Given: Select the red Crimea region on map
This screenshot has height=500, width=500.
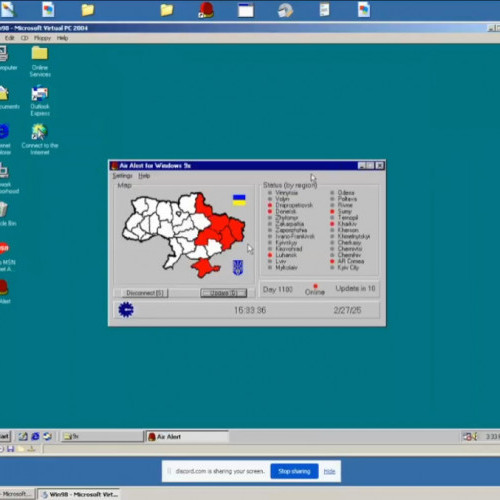Looking at the screenshot, I should coord(205,268).
